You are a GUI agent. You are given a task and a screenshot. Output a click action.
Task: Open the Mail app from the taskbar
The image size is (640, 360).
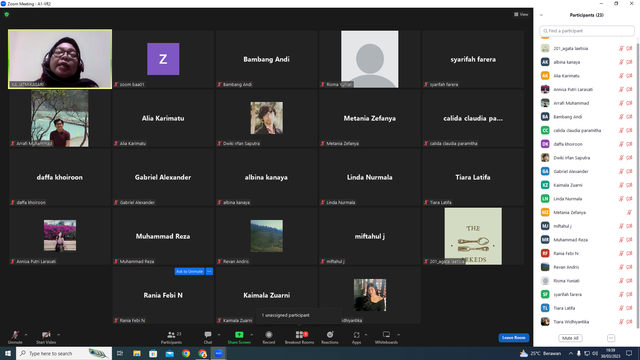click(x=169, y=353)
